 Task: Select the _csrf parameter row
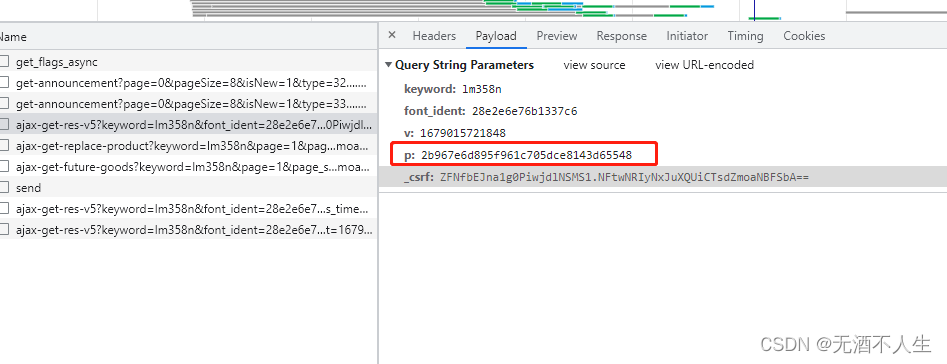point(663,177)
